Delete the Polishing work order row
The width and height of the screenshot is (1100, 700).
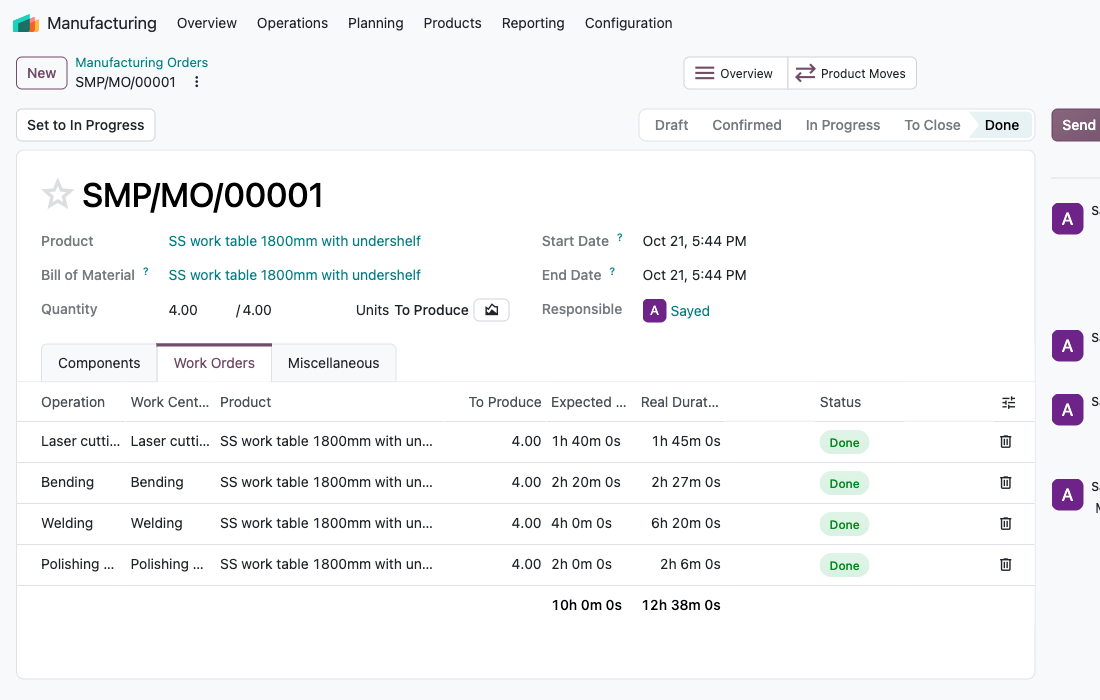coord(1005,565)
